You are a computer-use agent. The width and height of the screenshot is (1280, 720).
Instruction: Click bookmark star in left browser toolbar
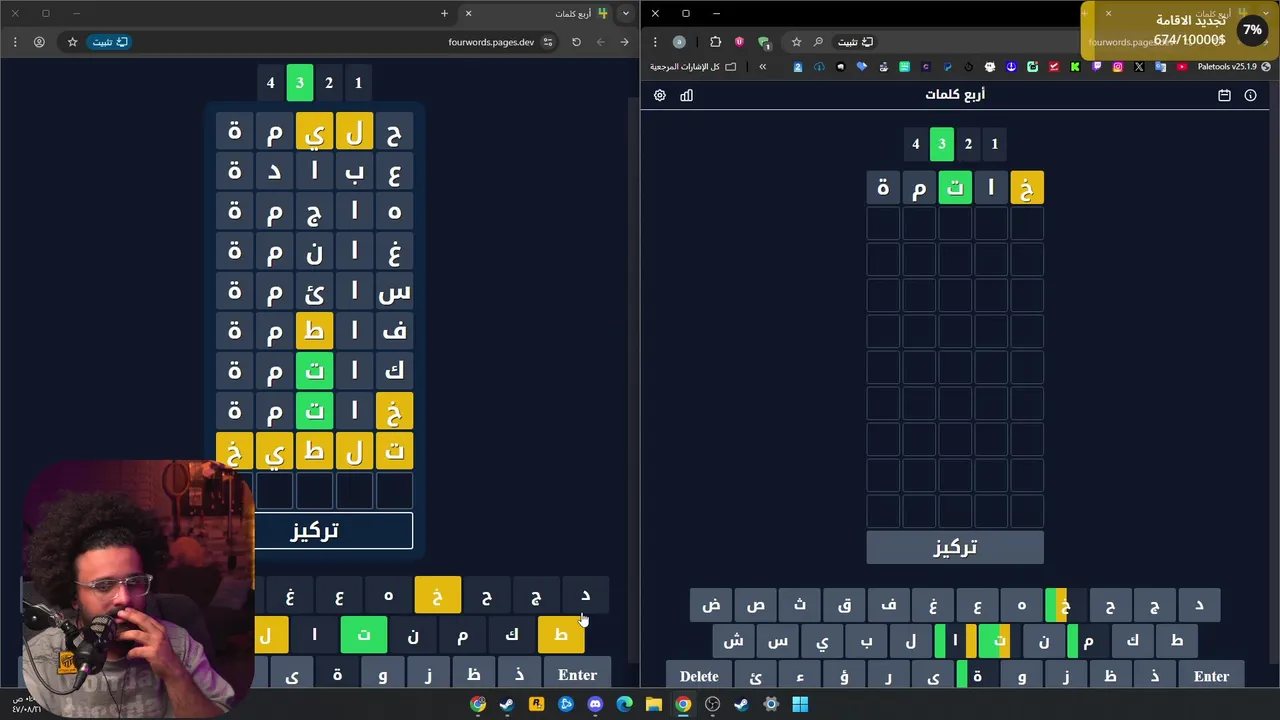pos(72,42)
